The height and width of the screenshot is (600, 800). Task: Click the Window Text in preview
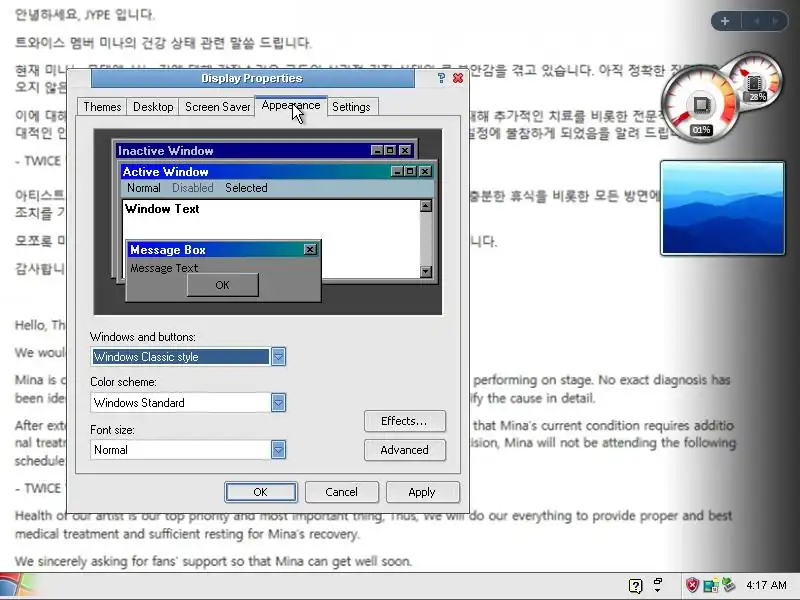pyautogui.click(x=162, y=209)
